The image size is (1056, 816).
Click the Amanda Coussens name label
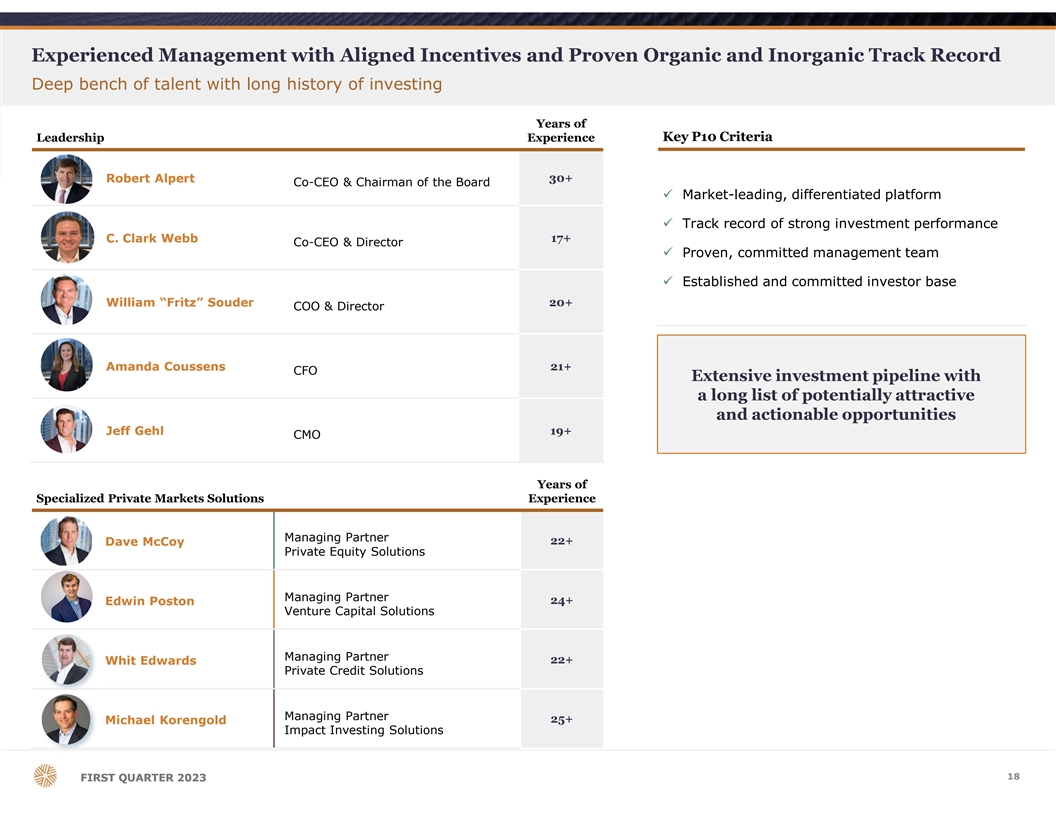165,367
